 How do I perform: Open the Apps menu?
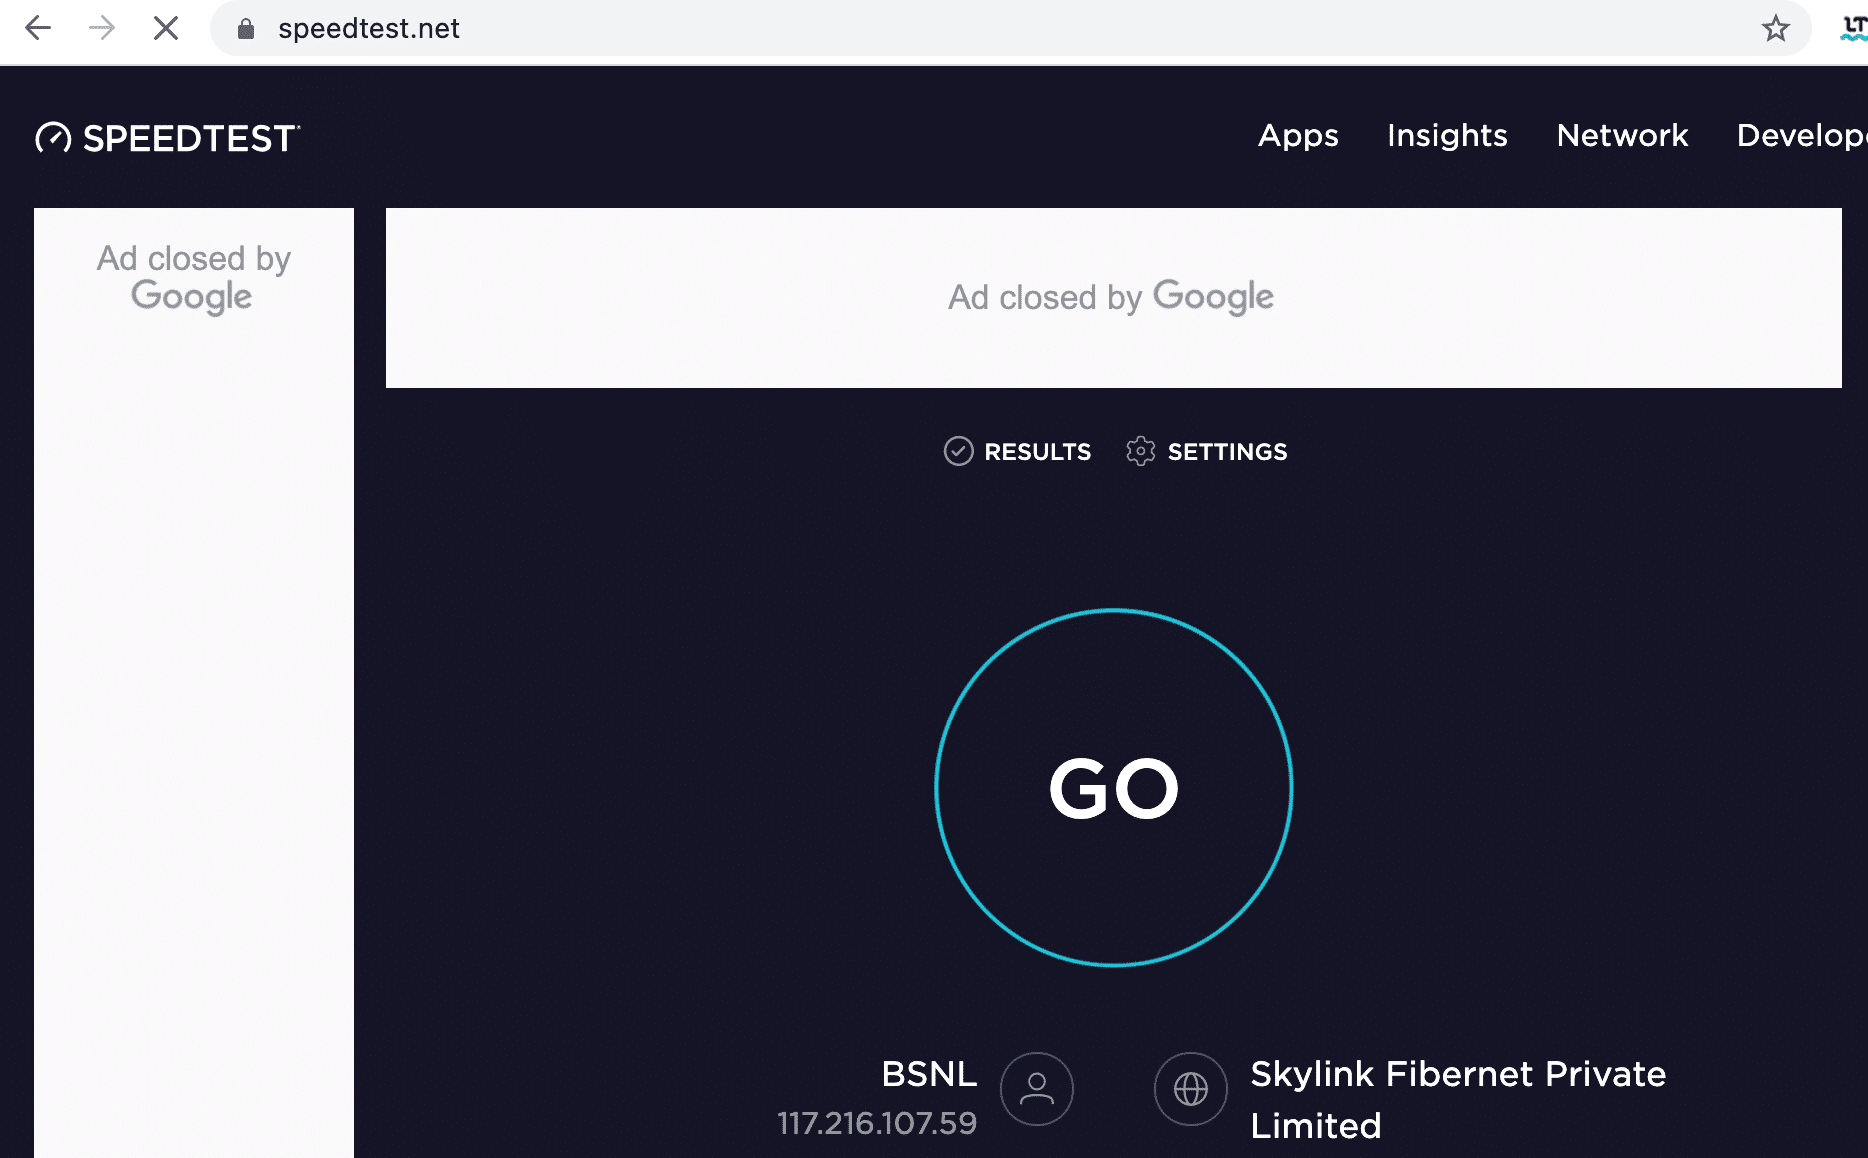tap(1297, 136)
